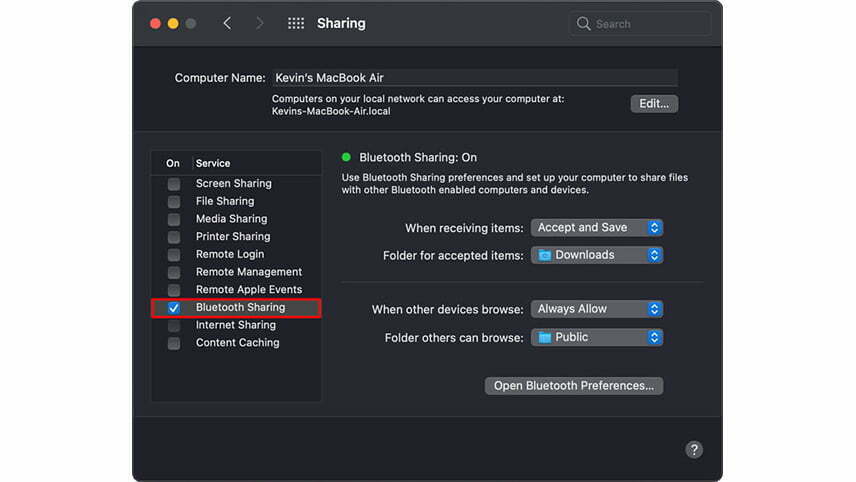This screenshot has width=856, height=482.
Task: Uncheck the Bluetooth Sharing checkbox
Action: (174, 308)
